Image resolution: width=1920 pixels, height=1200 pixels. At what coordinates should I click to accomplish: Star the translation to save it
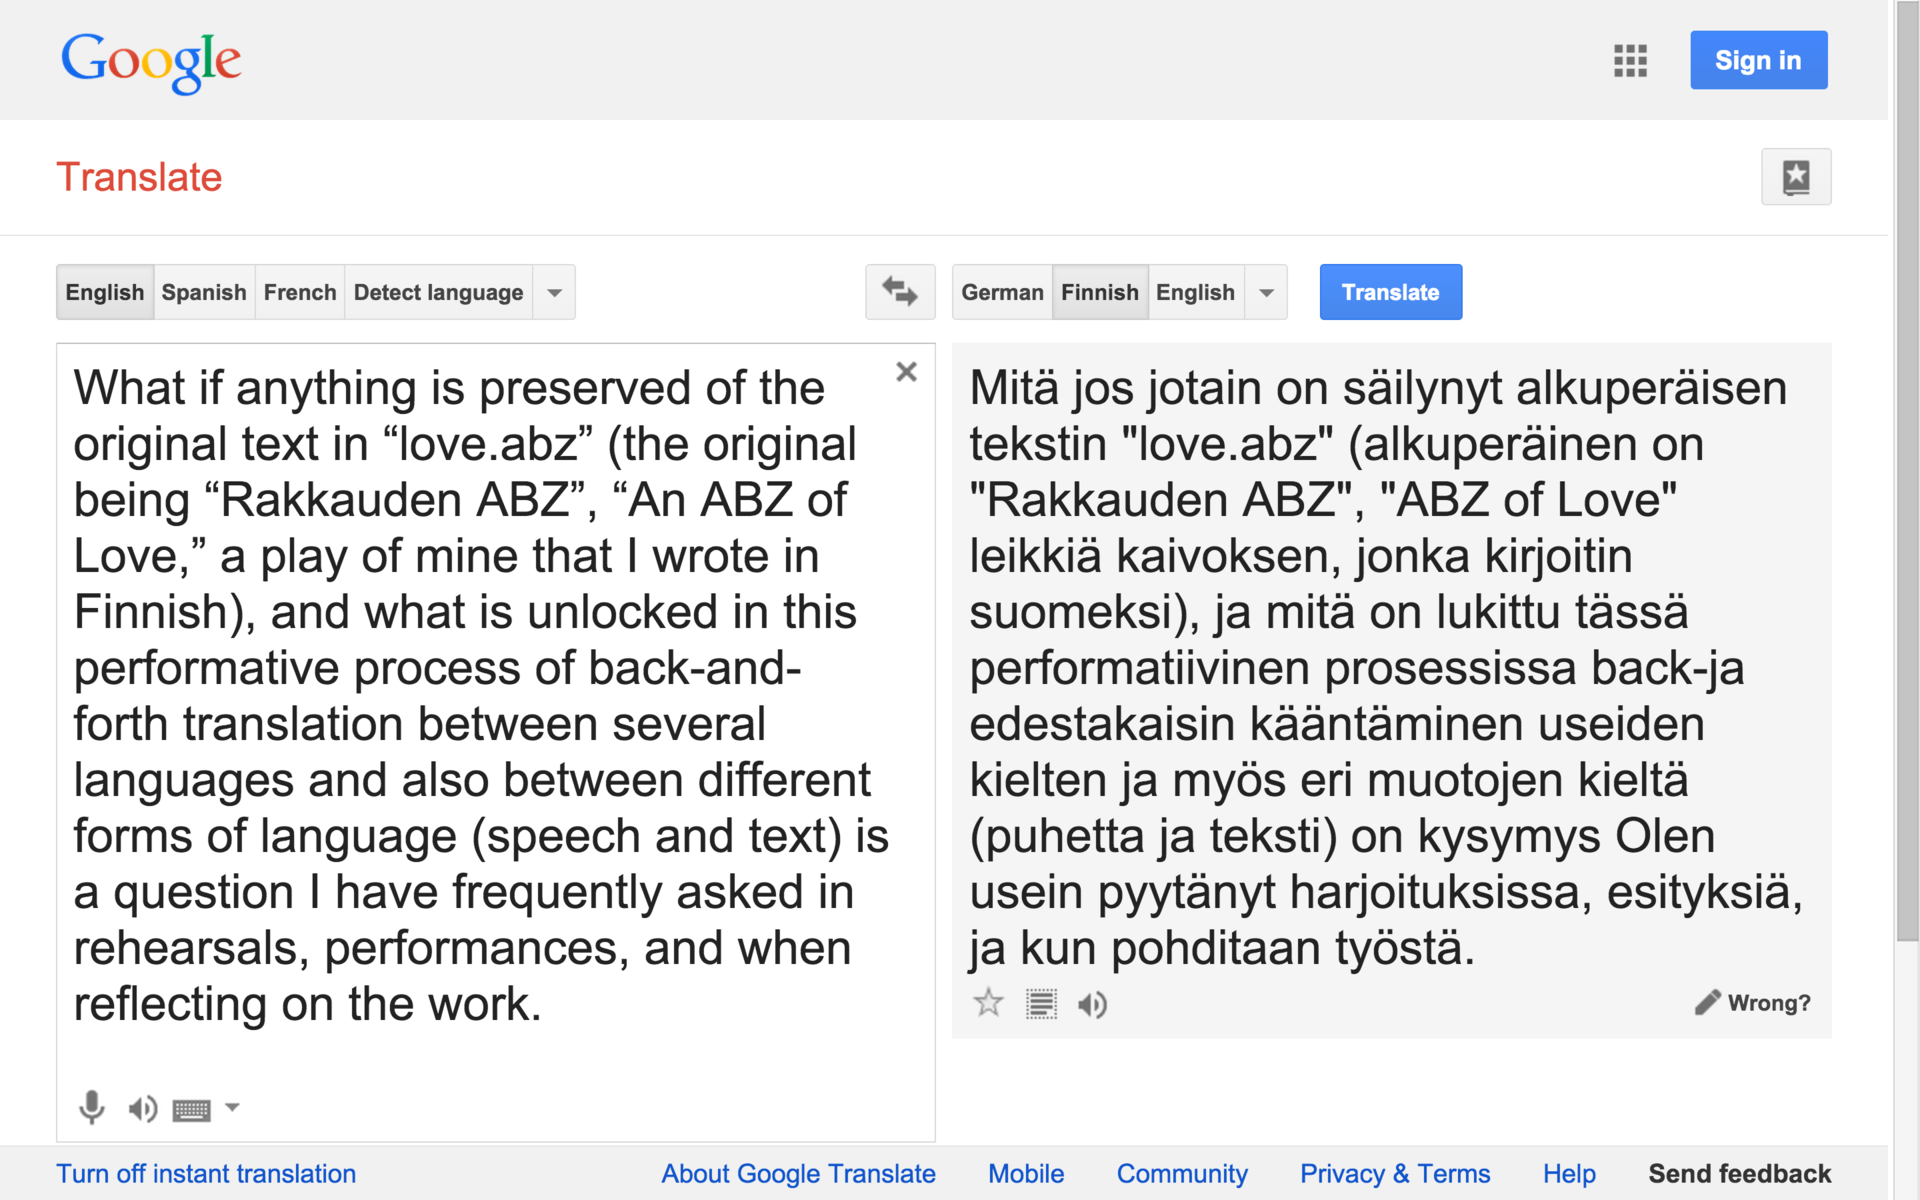tap(988, 1003)
